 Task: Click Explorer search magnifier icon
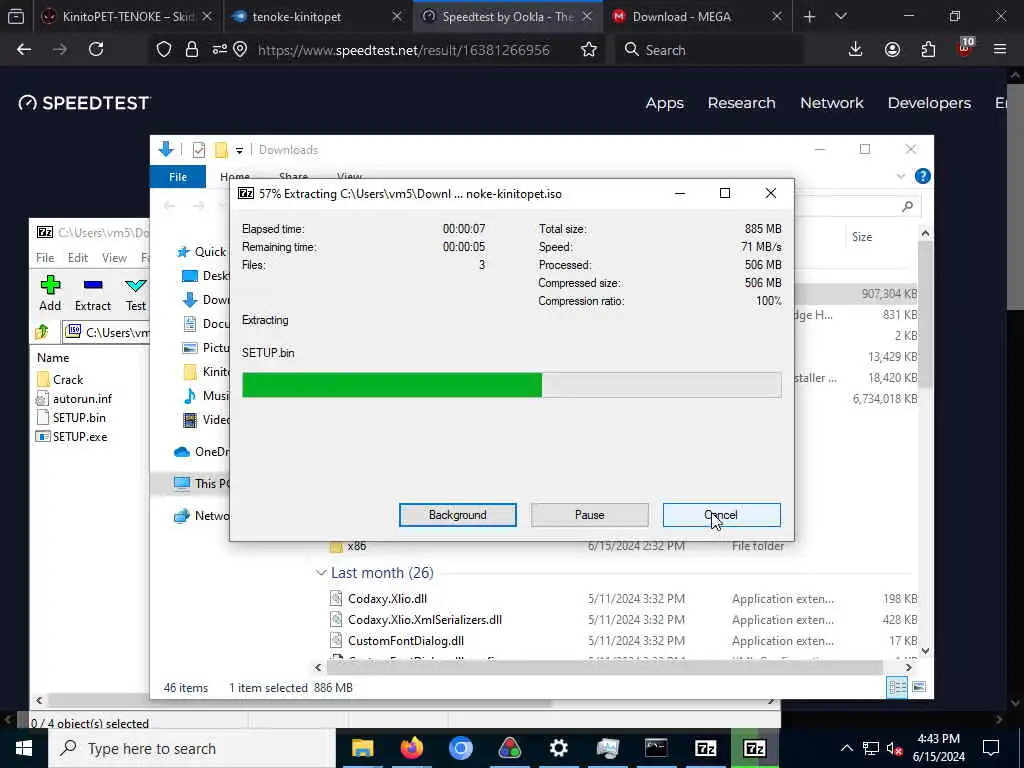click(x=907, y=206)
